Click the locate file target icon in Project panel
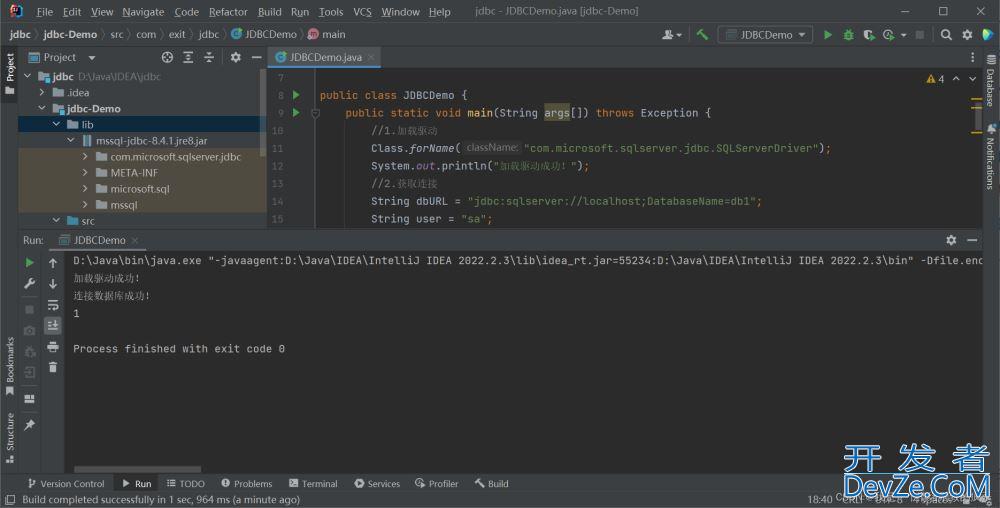This screenshot has width=1000, height=508. [167, 57]
